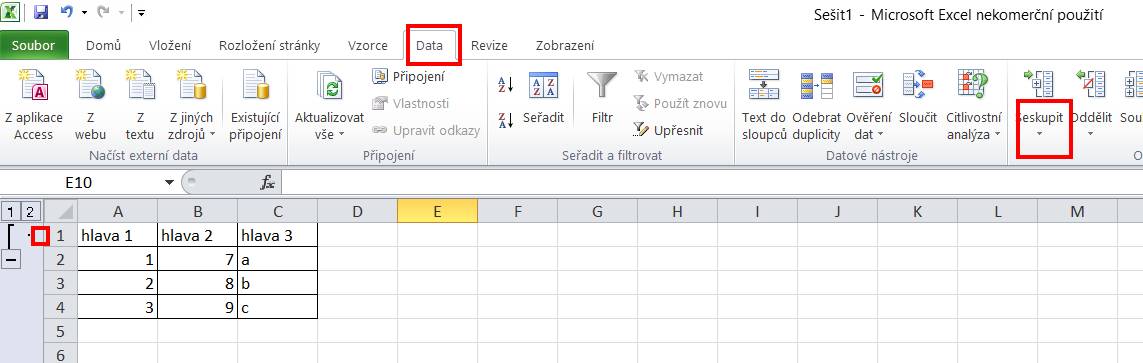Open the Soubor menu tab

tap(34, 45)
